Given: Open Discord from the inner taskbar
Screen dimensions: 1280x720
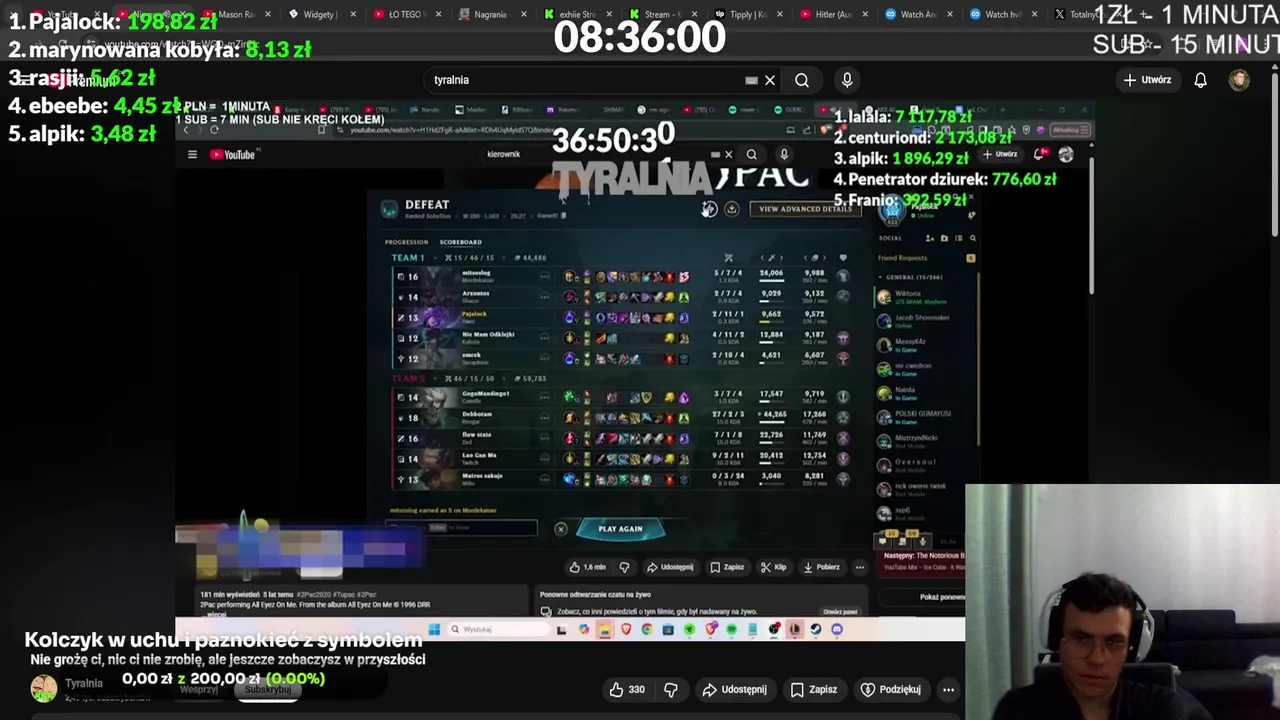Looking at the screenshot, I should pos(837,629).
